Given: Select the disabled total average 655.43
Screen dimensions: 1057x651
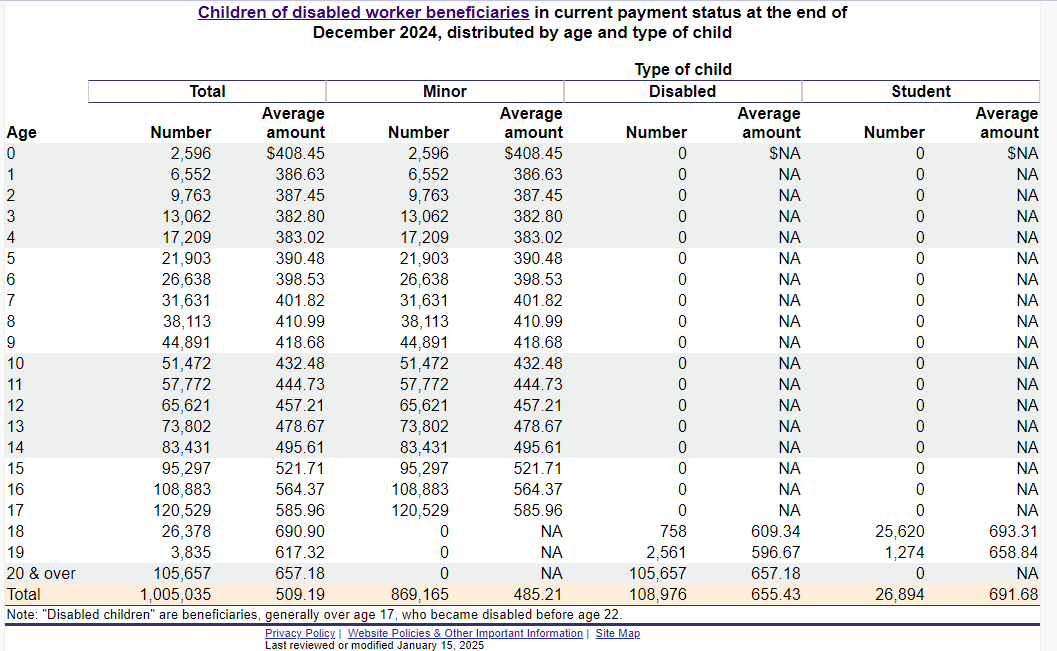Looking at the screenshot, I should tap(776, 594).
